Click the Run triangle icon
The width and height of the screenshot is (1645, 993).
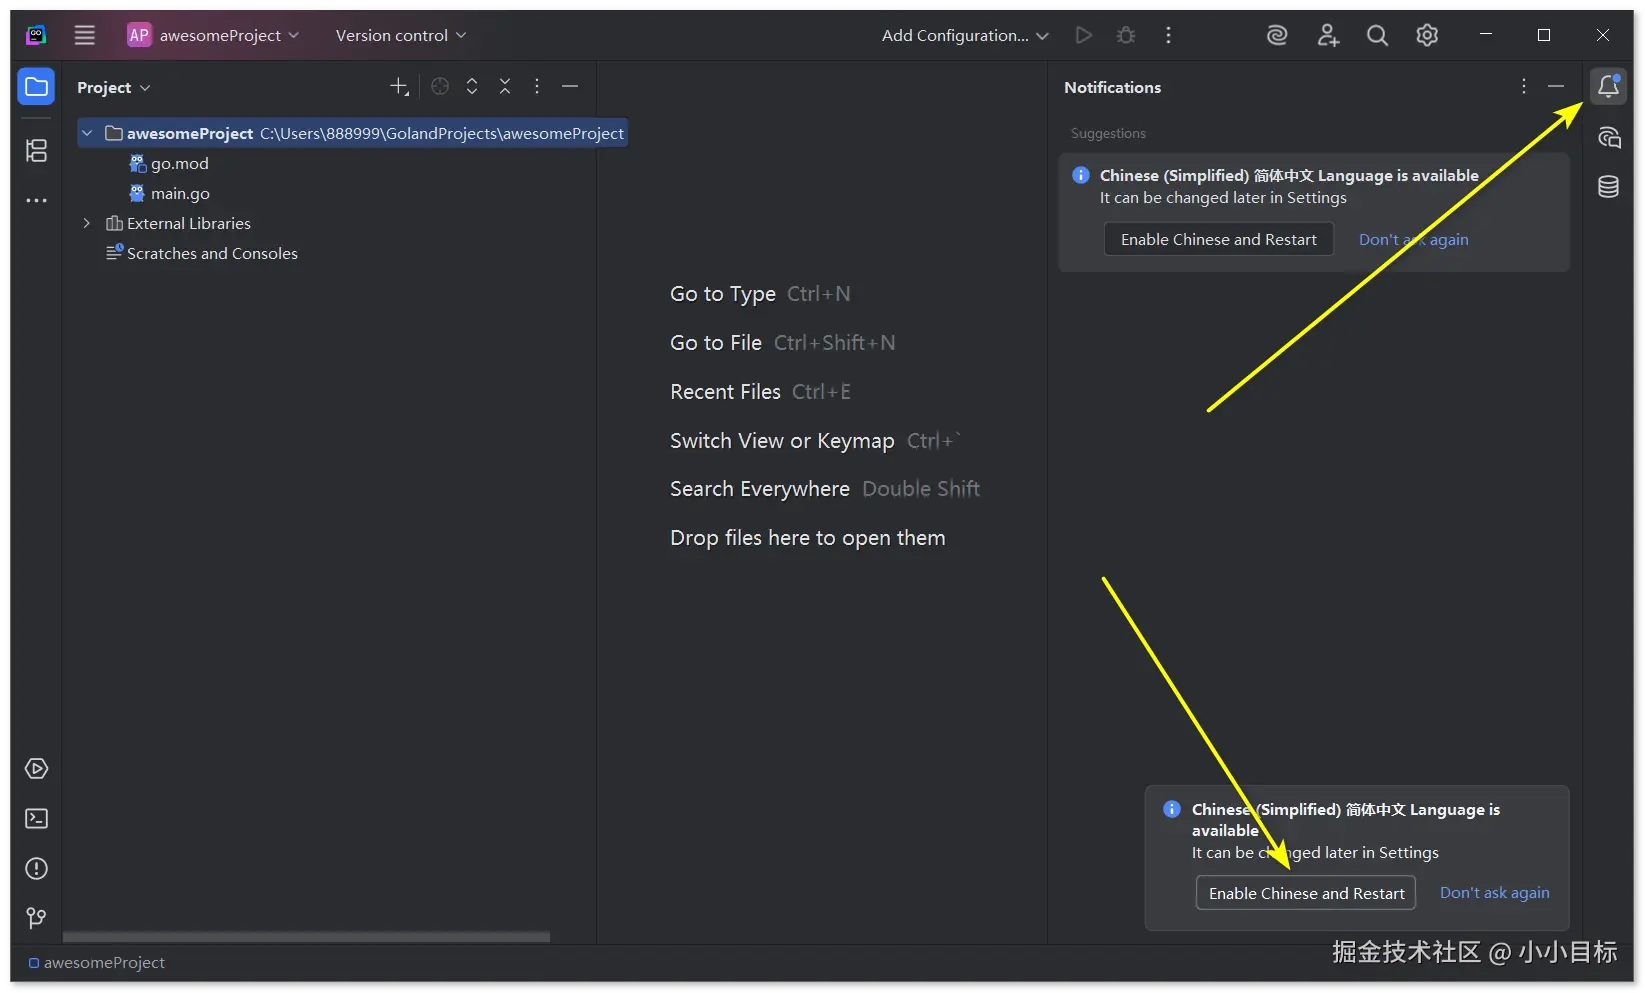[1083, 35]
